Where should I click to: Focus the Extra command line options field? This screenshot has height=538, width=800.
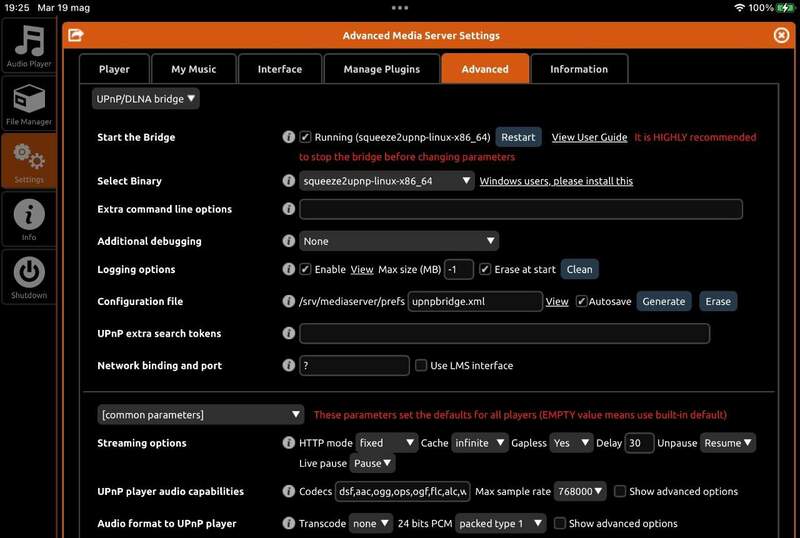click(521, 209)
